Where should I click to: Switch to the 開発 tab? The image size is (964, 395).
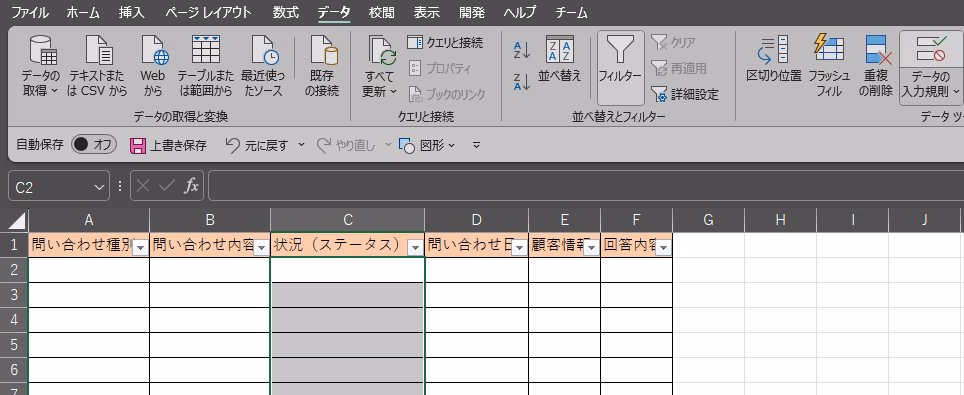pos(472,12)
